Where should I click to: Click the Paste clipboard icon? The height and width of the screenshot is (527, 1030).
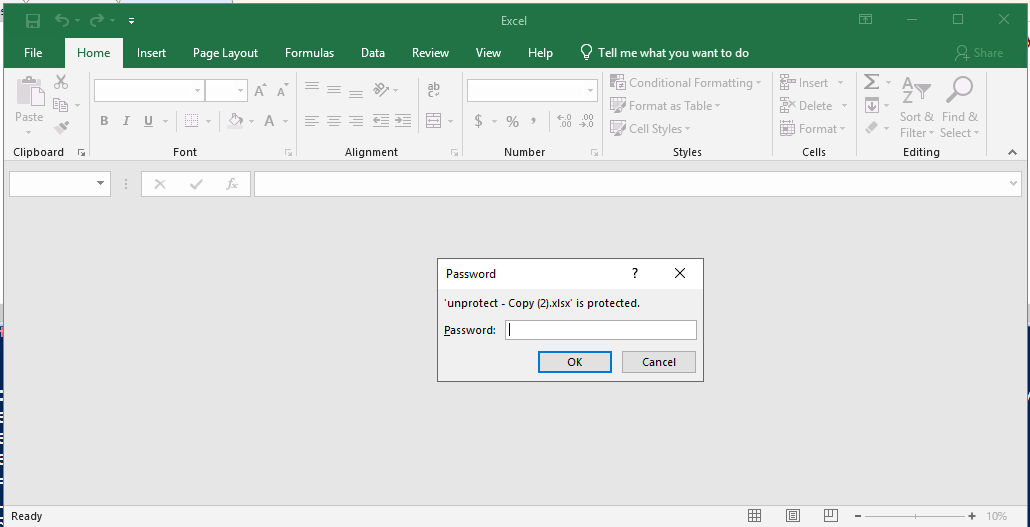(29, 93)
